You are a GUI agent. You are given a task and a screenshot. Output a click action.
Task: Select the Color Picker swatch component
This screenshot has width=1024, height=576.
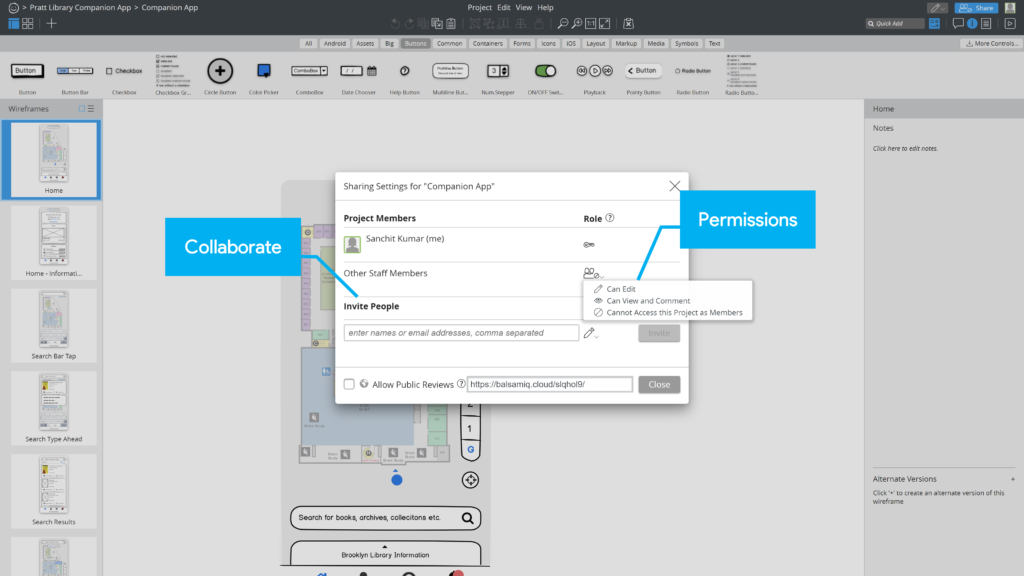[x=262, y=71]
